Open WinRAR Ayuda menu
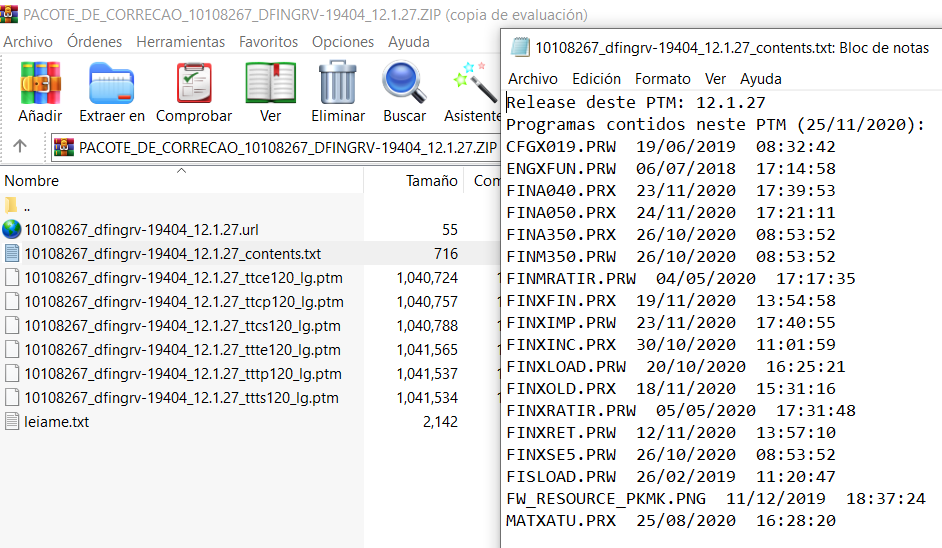Screen dimensions: 942x548 (x=409, y=41)
